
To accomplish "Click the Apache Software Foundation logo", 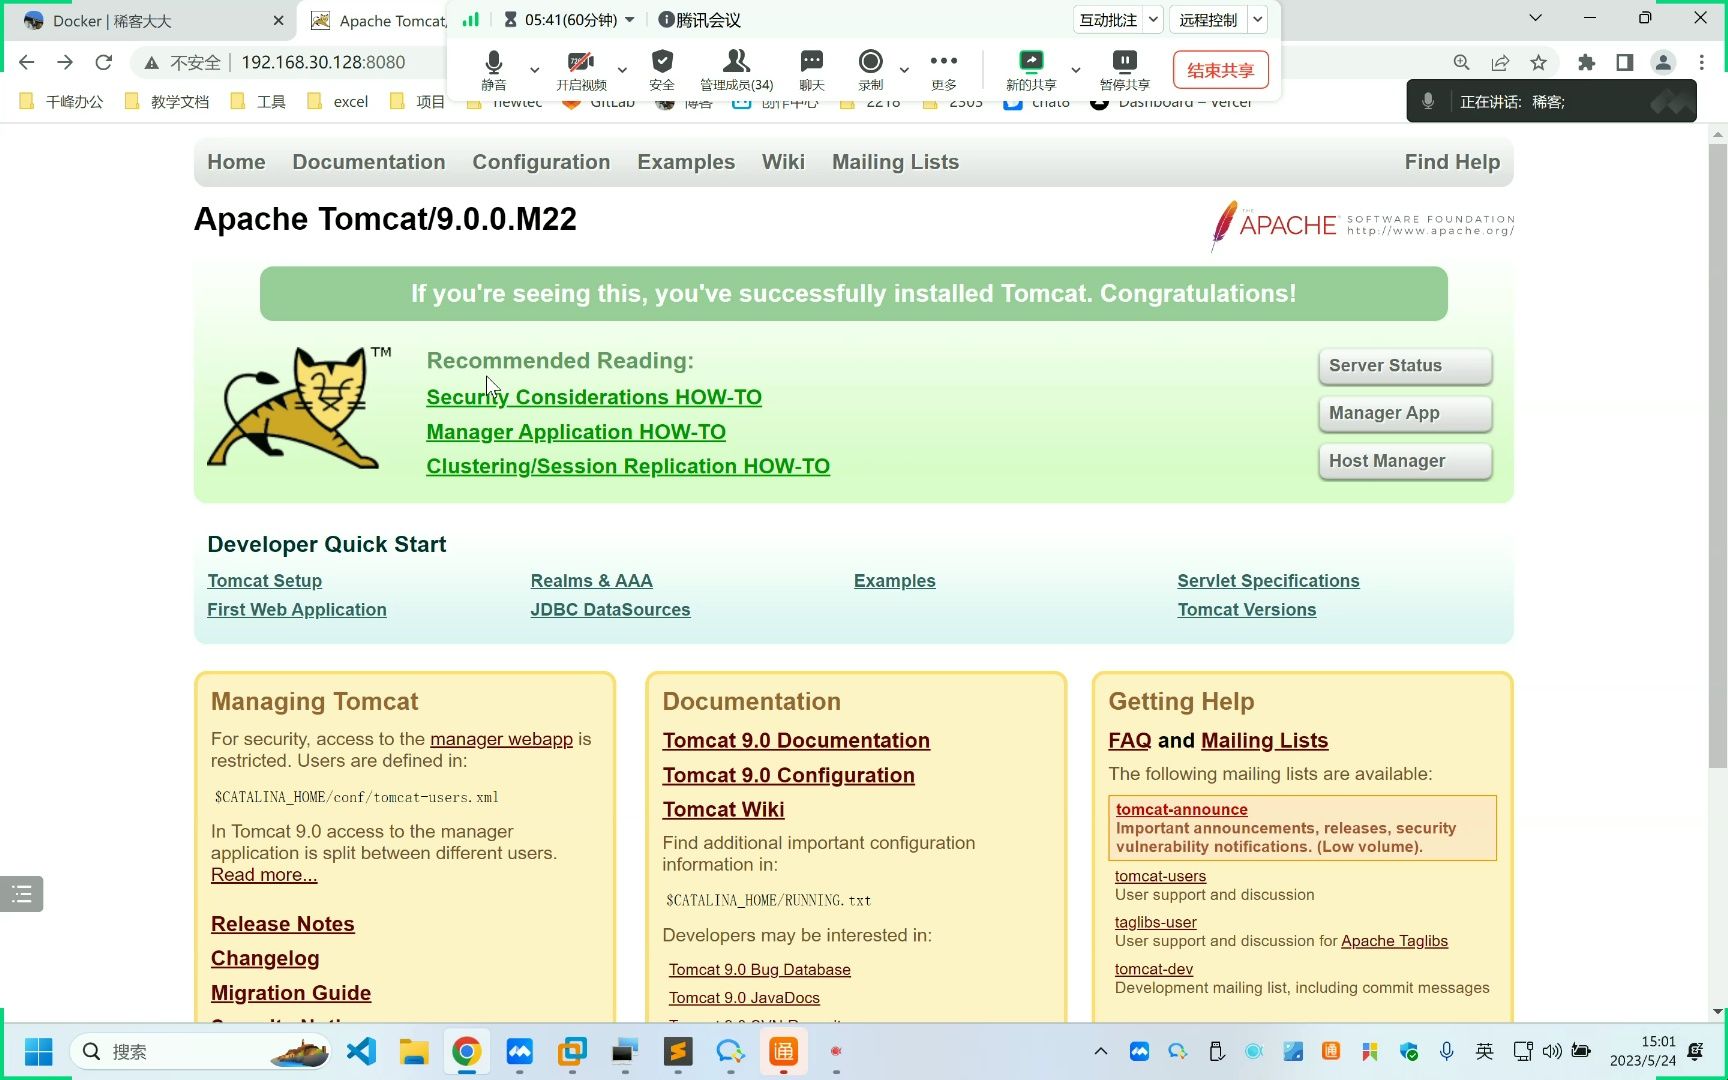I will tap(1362, 225).
